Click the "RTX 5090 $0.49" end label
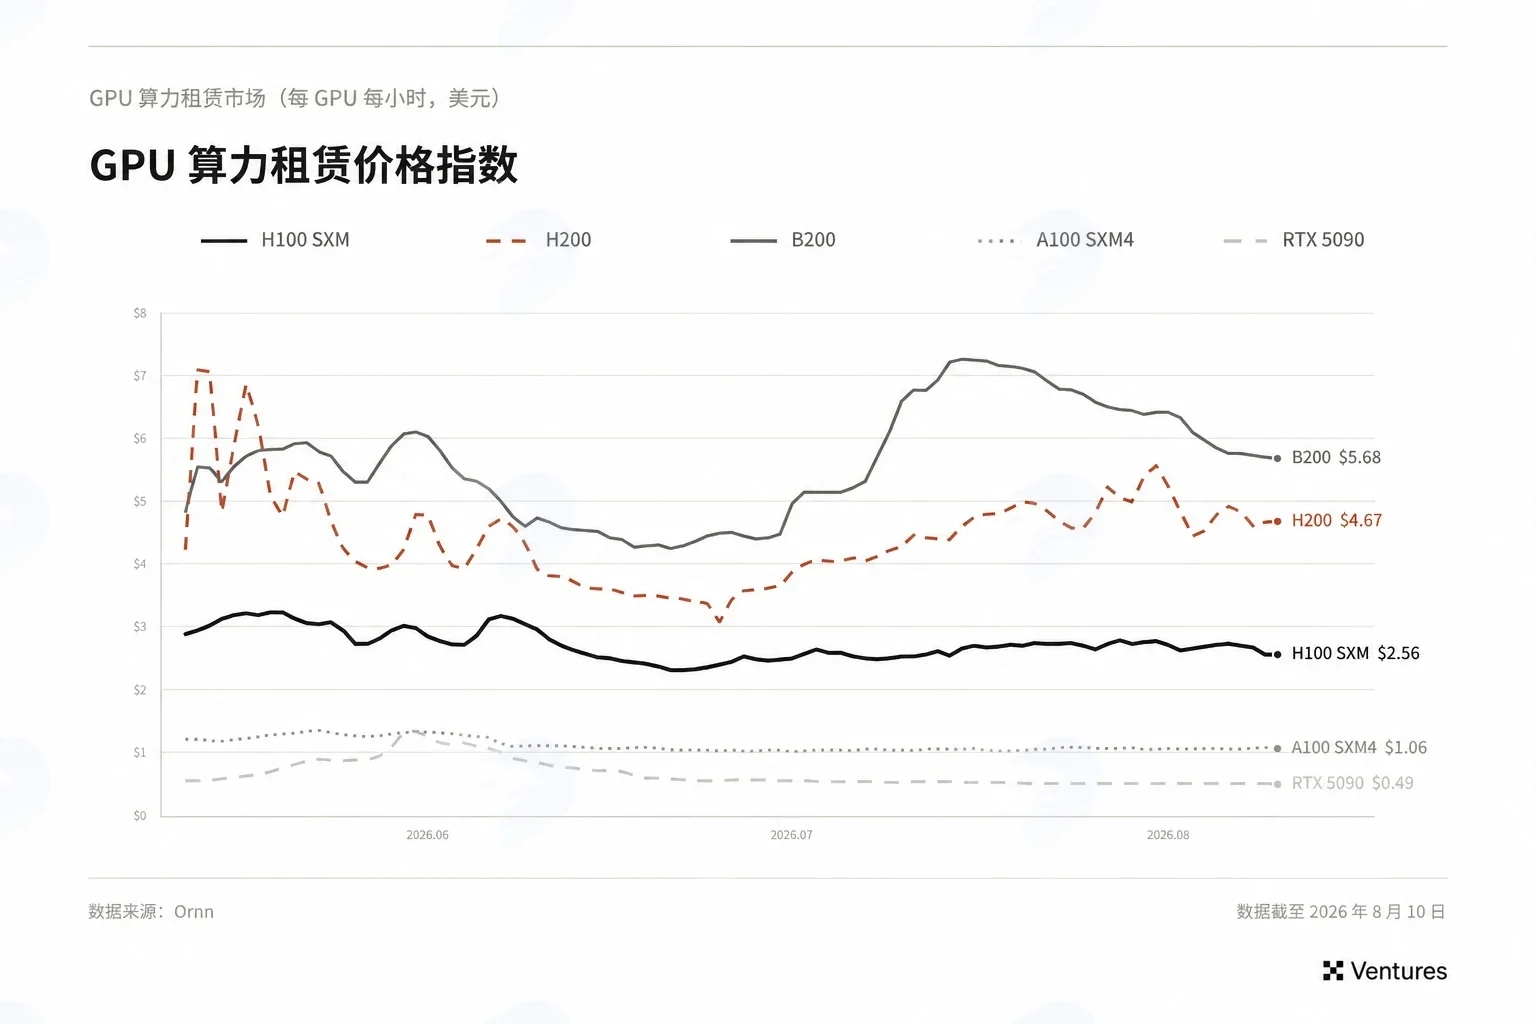1536x1024 pixels. (x=1352, y=783)
